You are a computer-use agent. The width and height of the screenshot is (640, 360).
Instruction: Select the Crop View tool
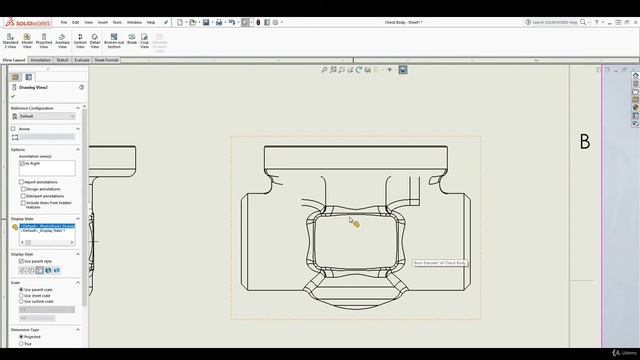(x=144, y=41)
